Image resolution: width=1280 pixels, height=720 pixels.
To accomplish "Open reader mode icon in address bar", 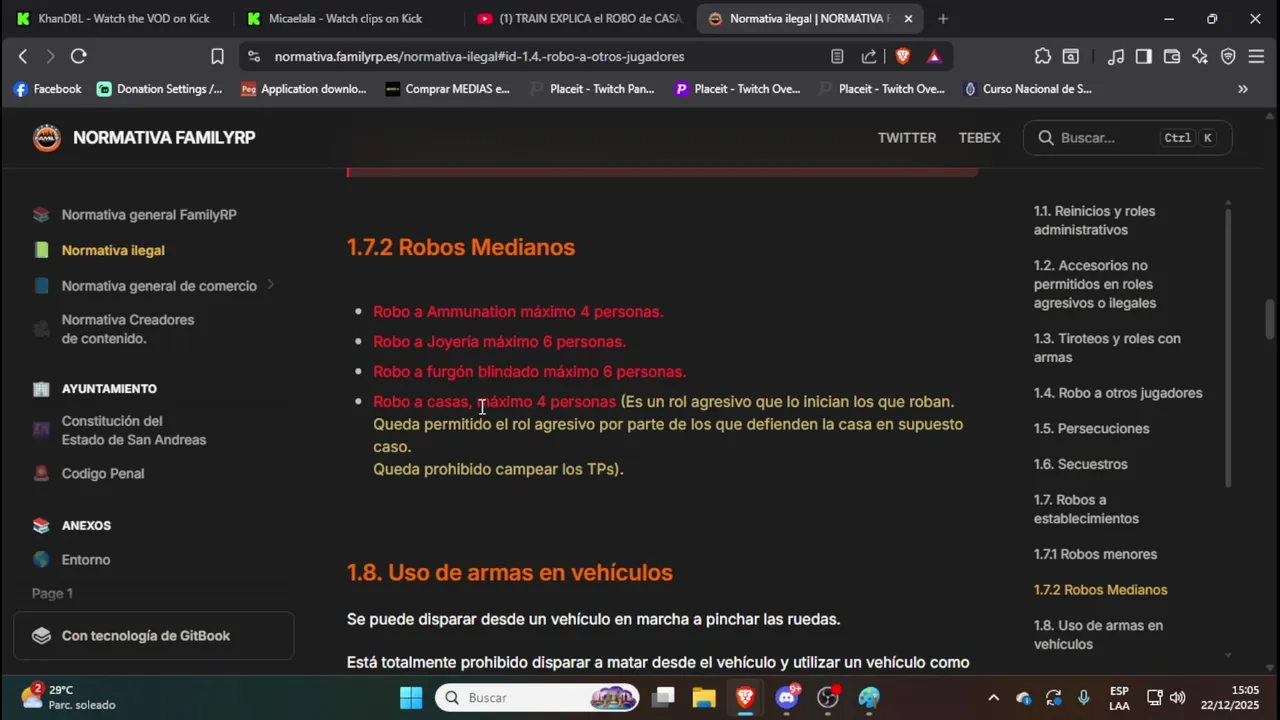I will [837, 57].
